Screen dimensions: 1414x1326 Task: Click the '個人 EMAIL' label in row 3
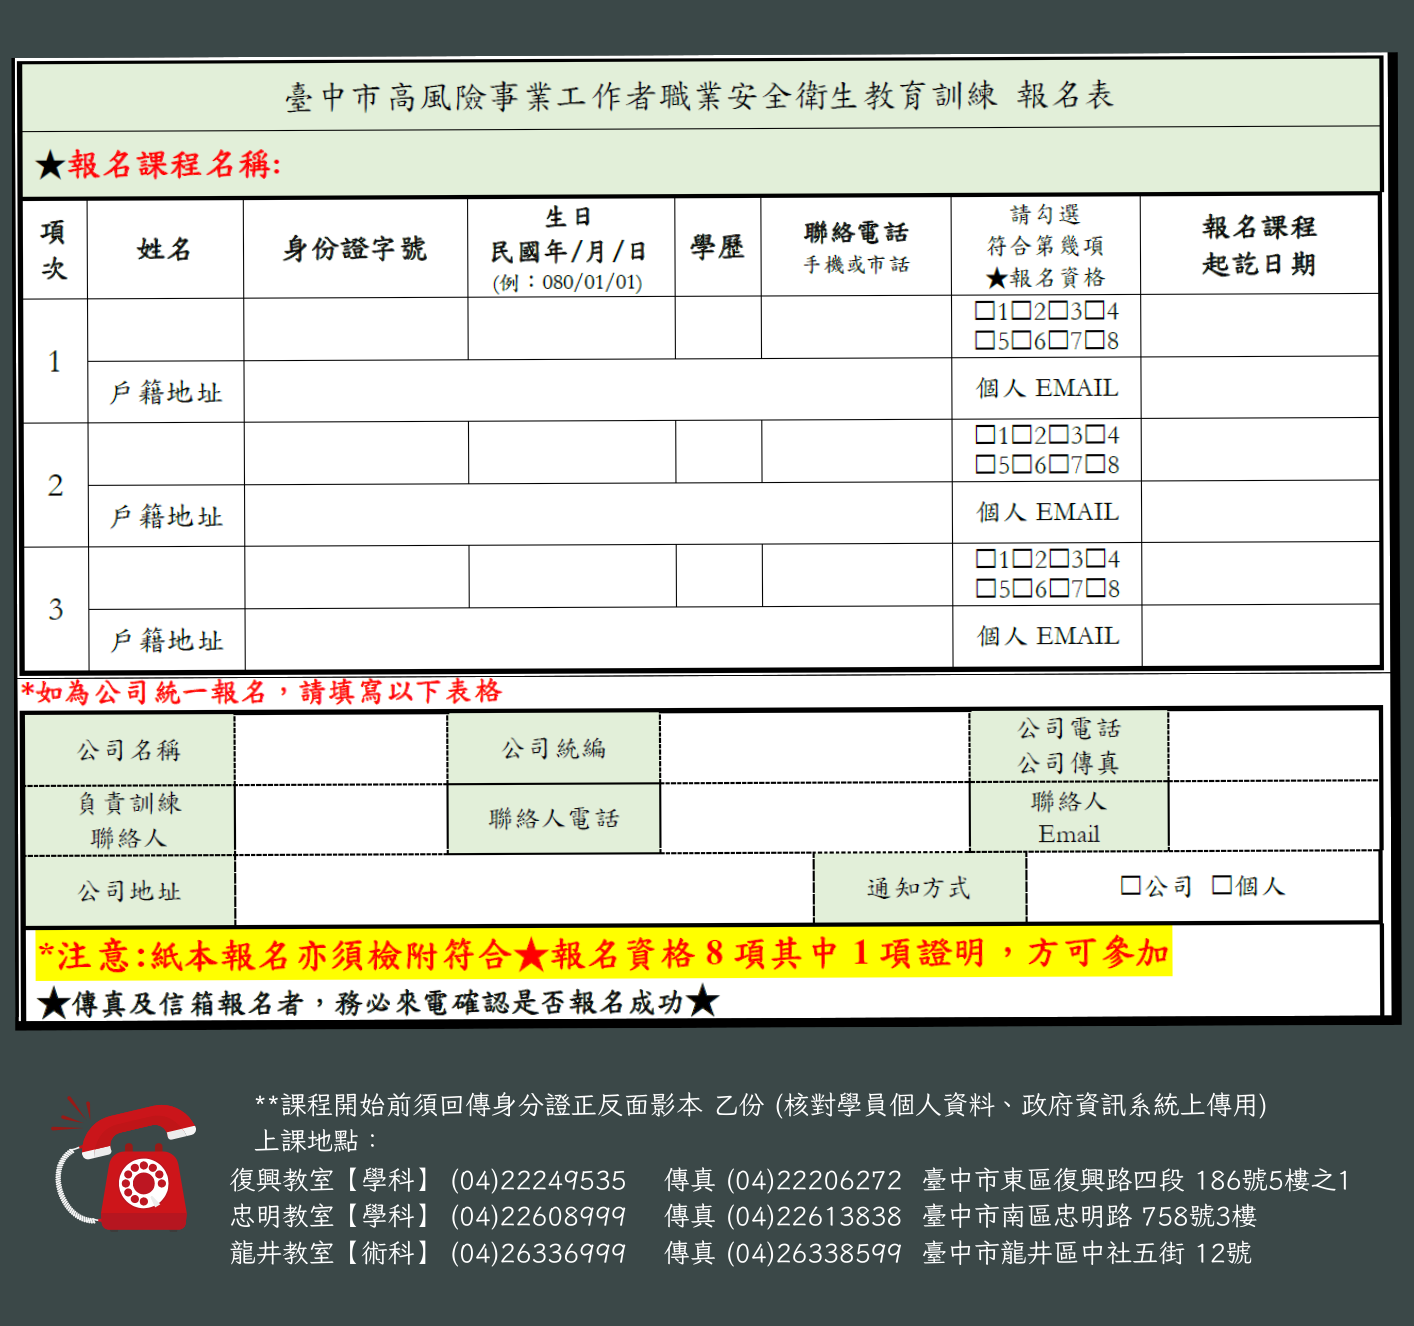pos(1048,636)
